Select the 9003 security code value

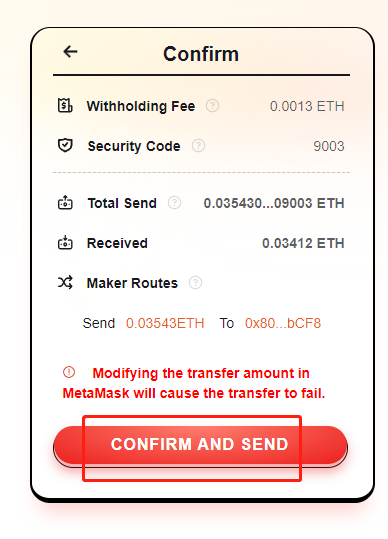tap(329, 146)
